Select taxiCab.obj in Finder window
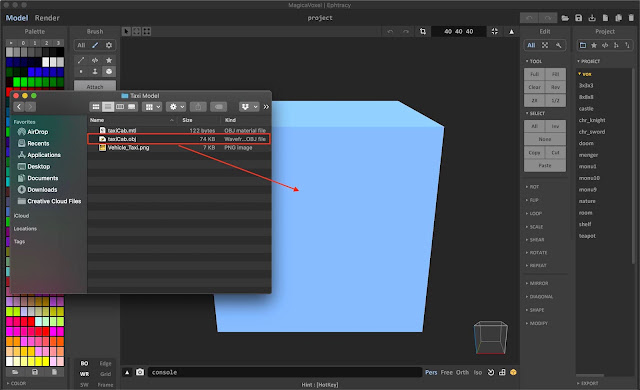 (x=179, y=139)
